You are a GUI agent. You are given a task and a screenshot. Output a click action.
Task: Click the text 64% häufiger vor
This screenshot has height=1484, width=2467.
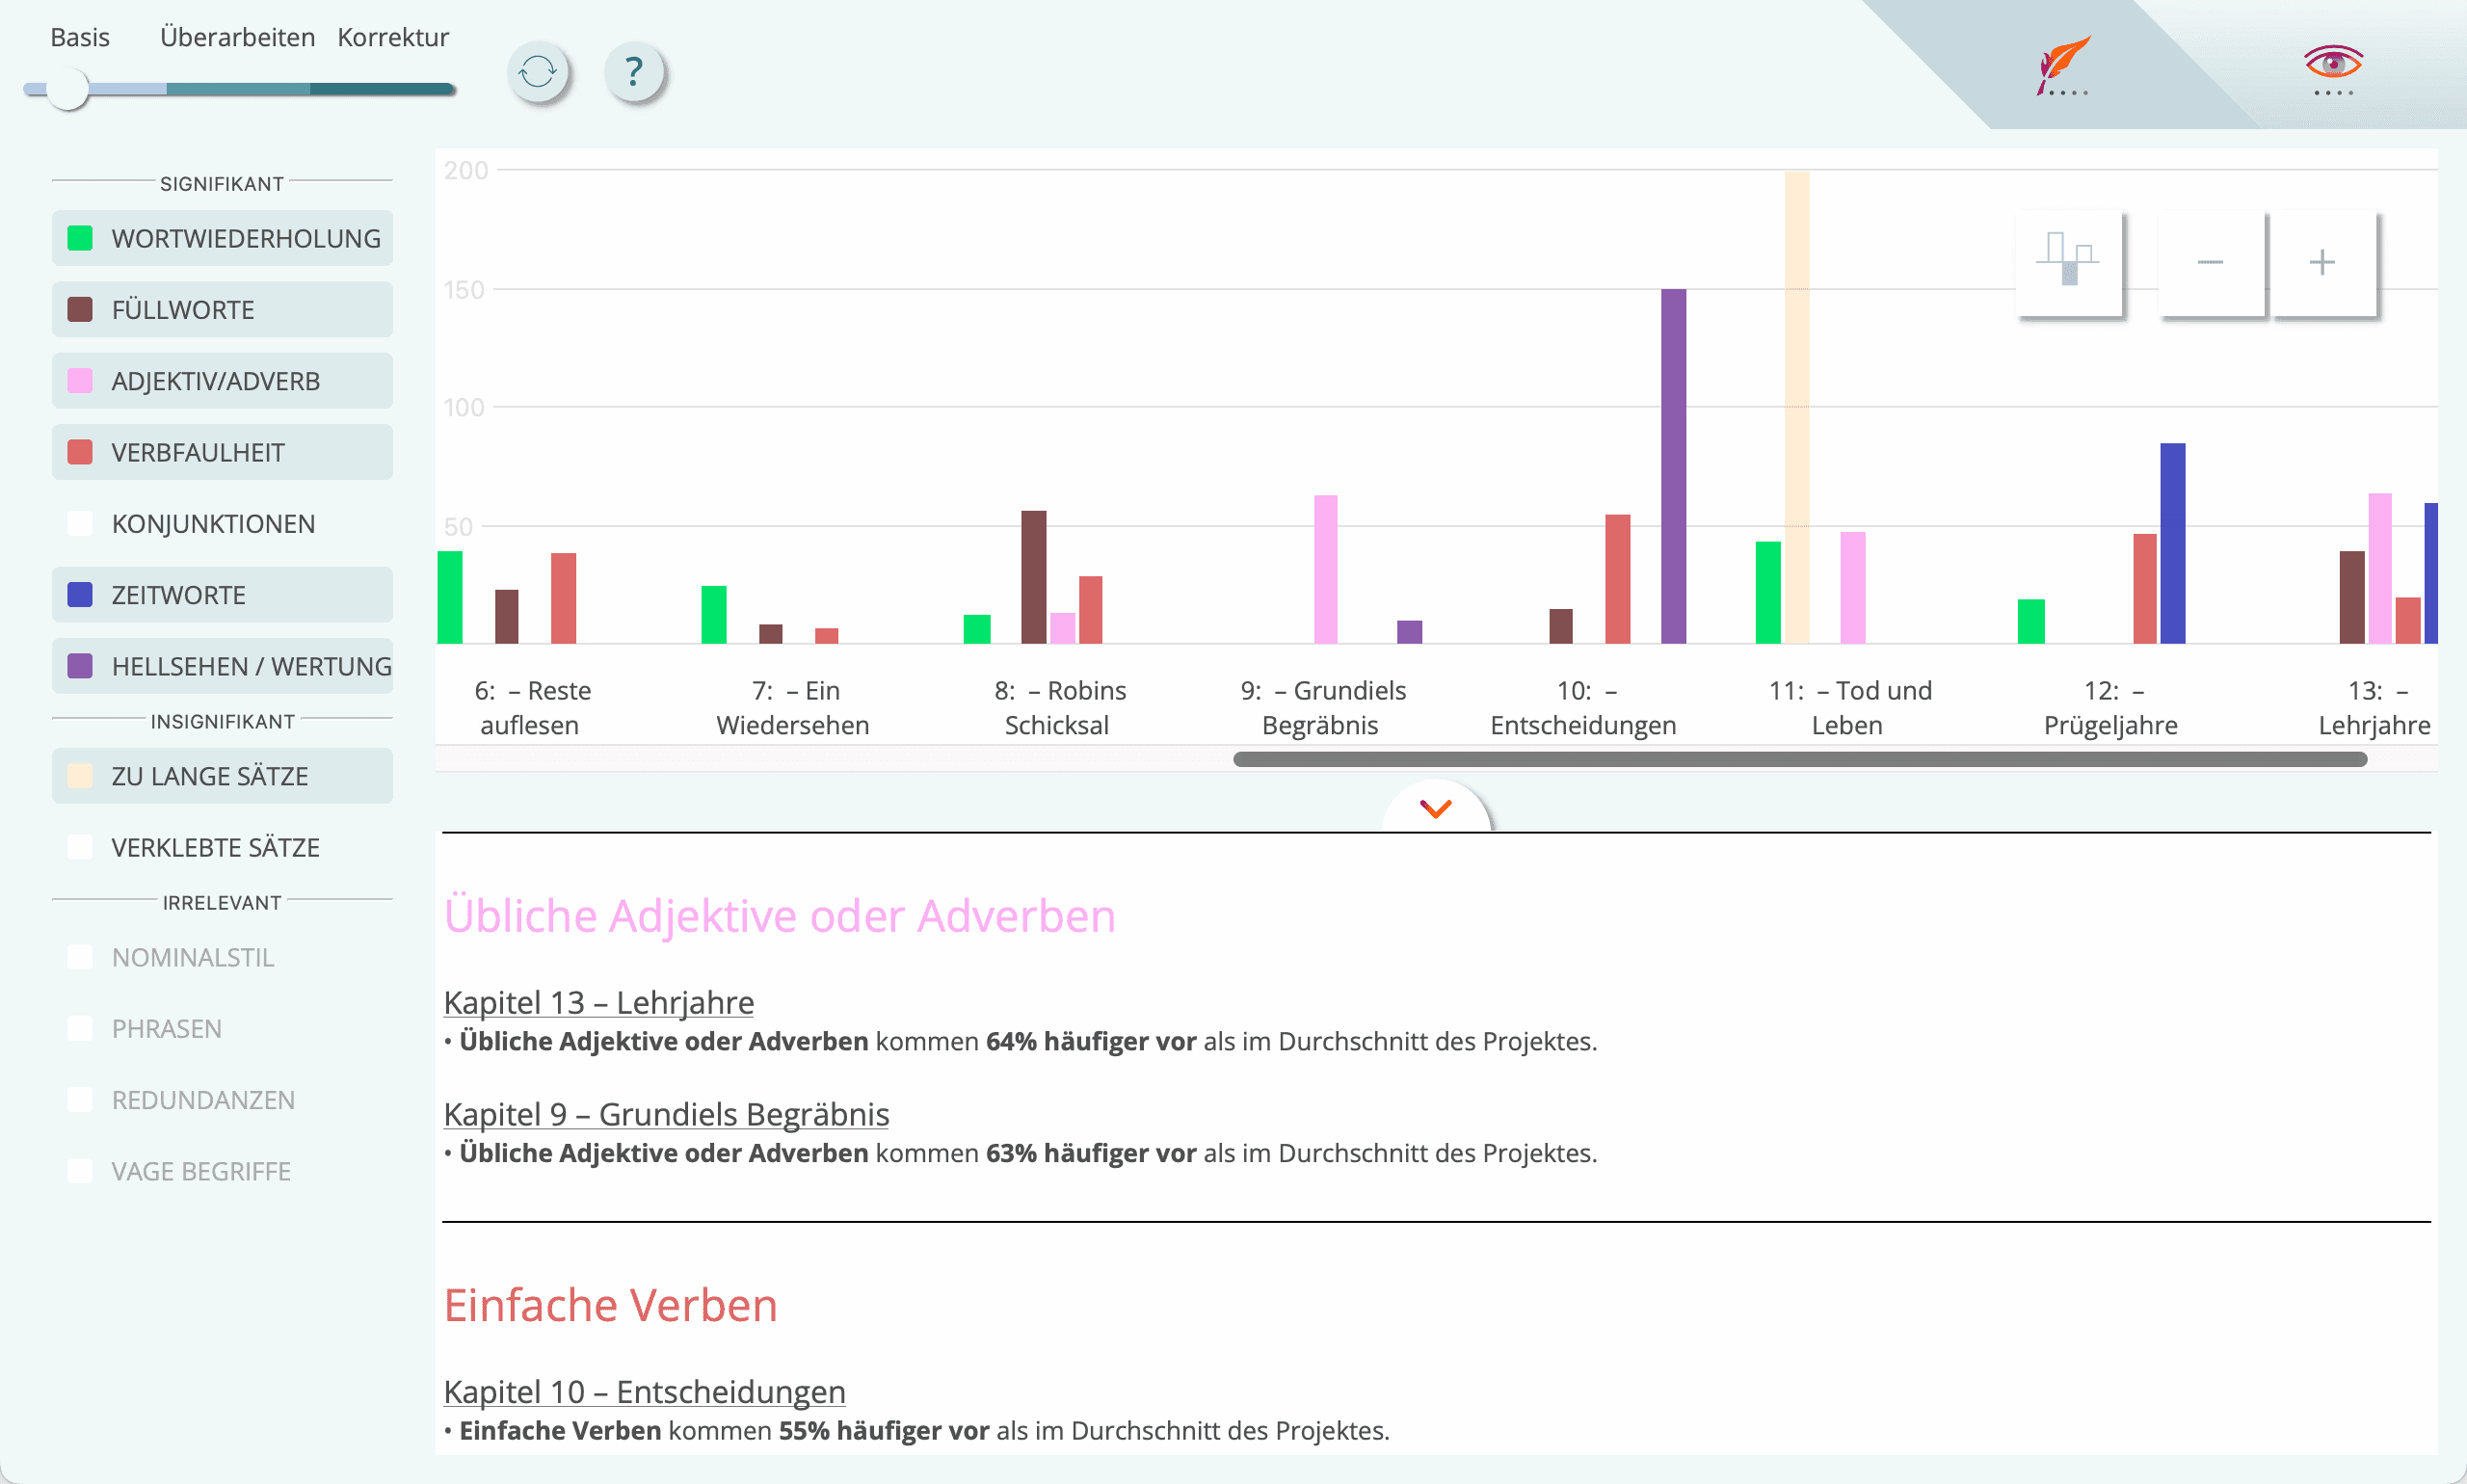pyautogui.click(x=1091, y=1041)
